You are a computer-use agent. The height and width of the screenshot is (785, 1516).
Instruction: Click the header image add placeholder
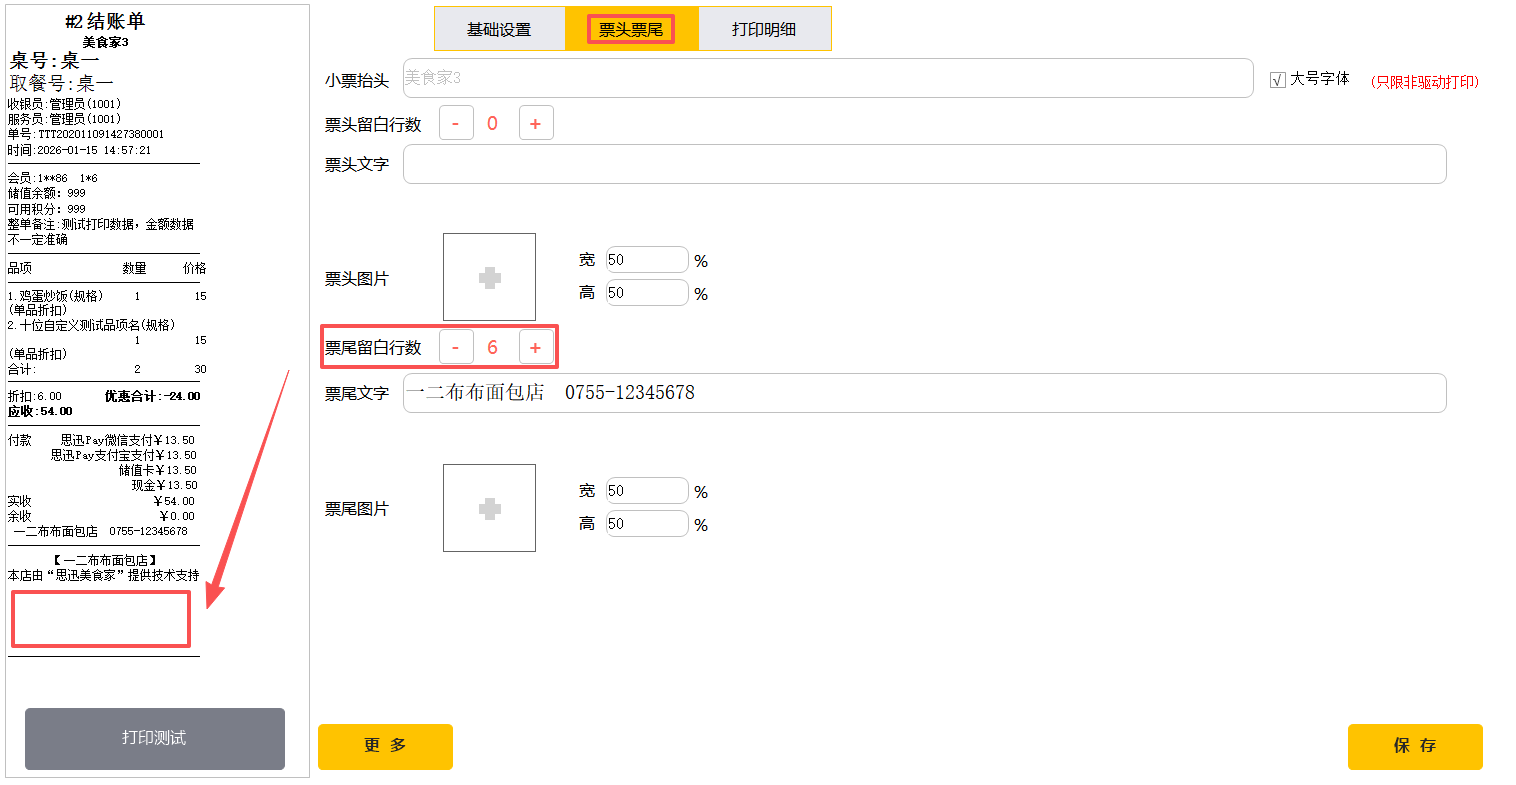489,277
